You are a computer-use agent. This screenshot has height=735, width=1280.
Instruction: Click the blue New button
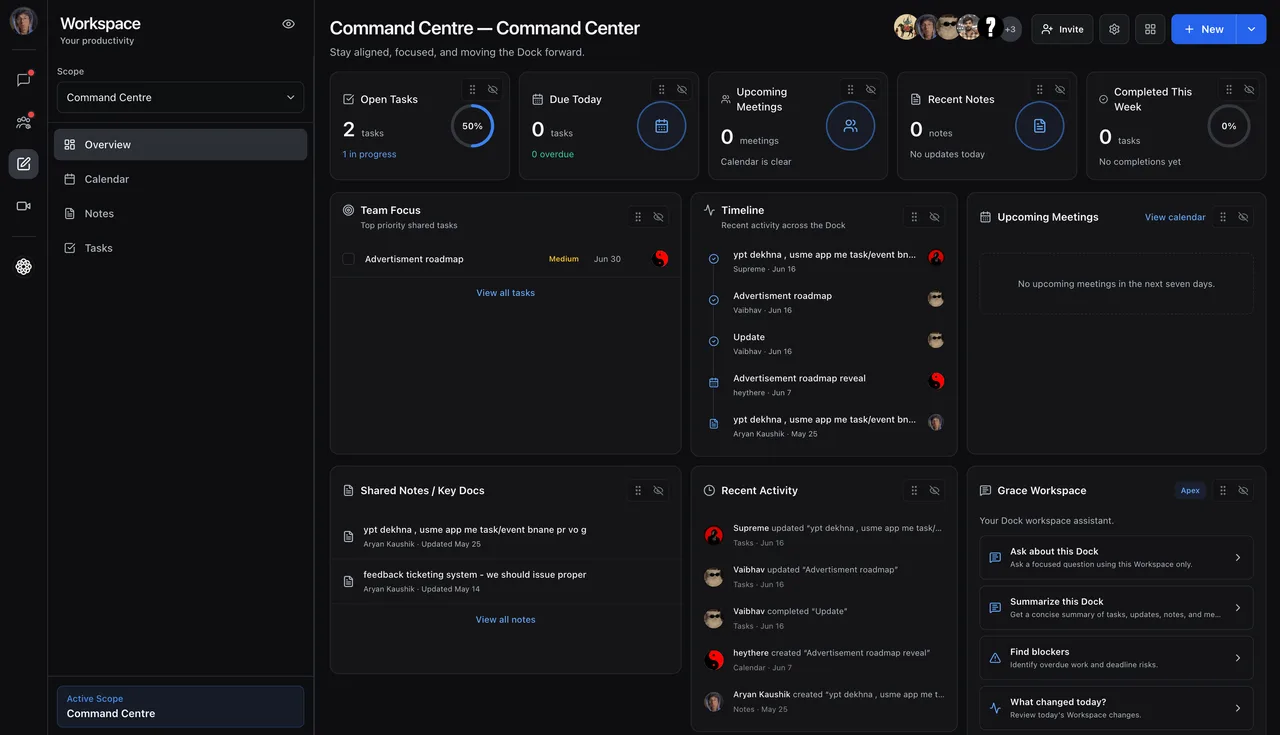pyautogui.click(x=1204, y=29)
